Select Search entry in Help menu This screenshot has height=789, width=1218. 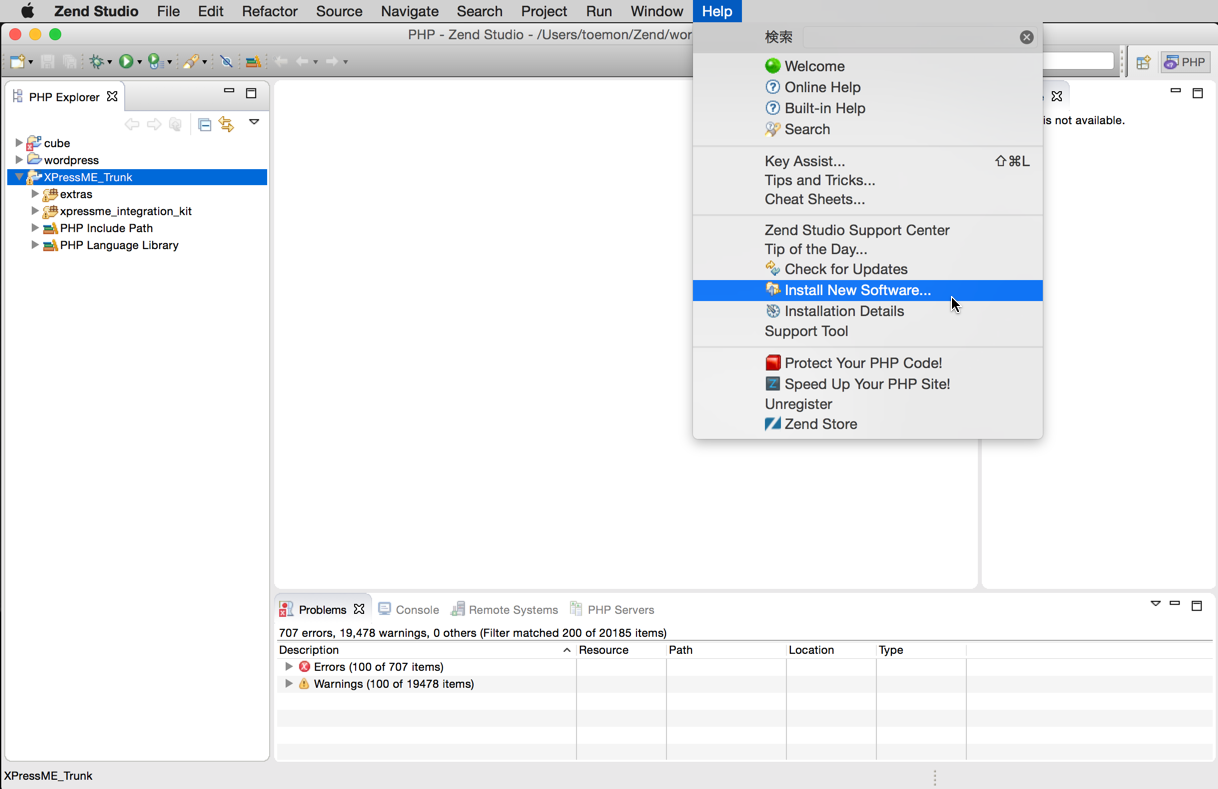[867, 129]
